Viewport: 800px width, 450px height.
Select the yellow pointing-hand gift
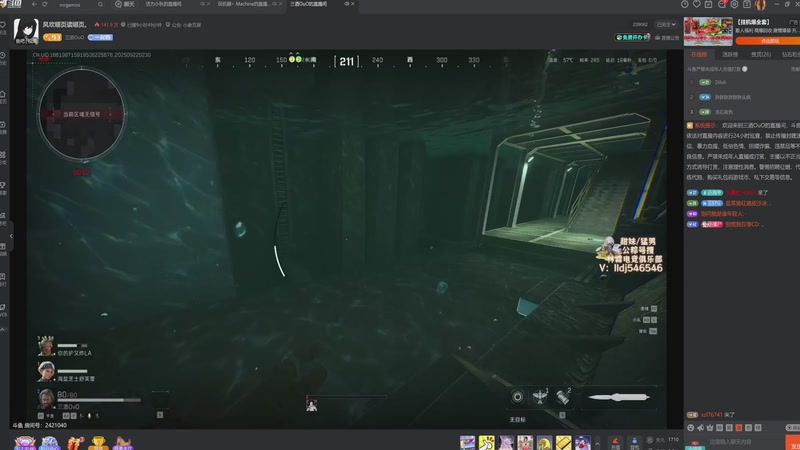click(487, 442)
